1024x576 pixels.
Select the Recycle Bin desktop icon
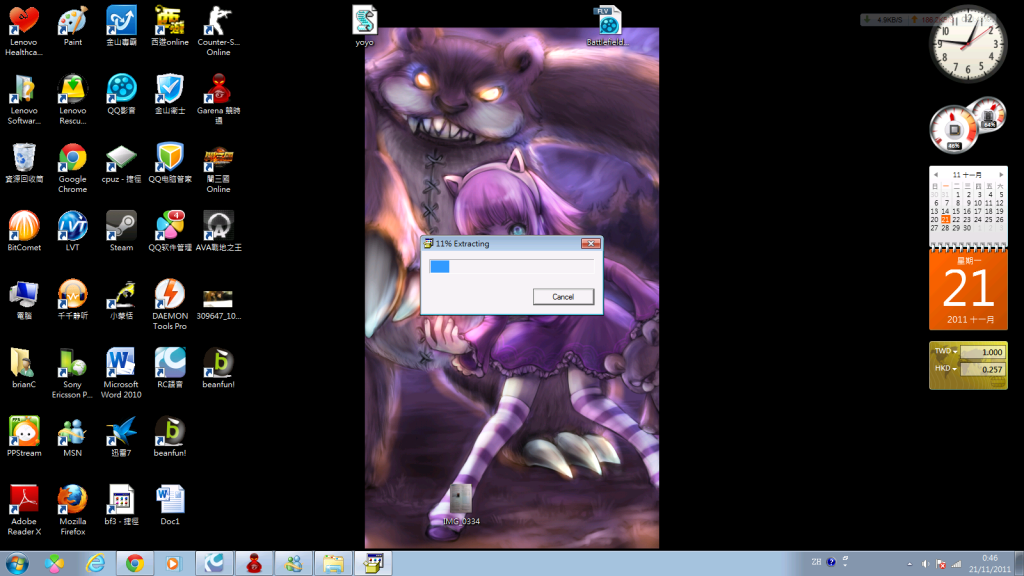pos(24,163)
